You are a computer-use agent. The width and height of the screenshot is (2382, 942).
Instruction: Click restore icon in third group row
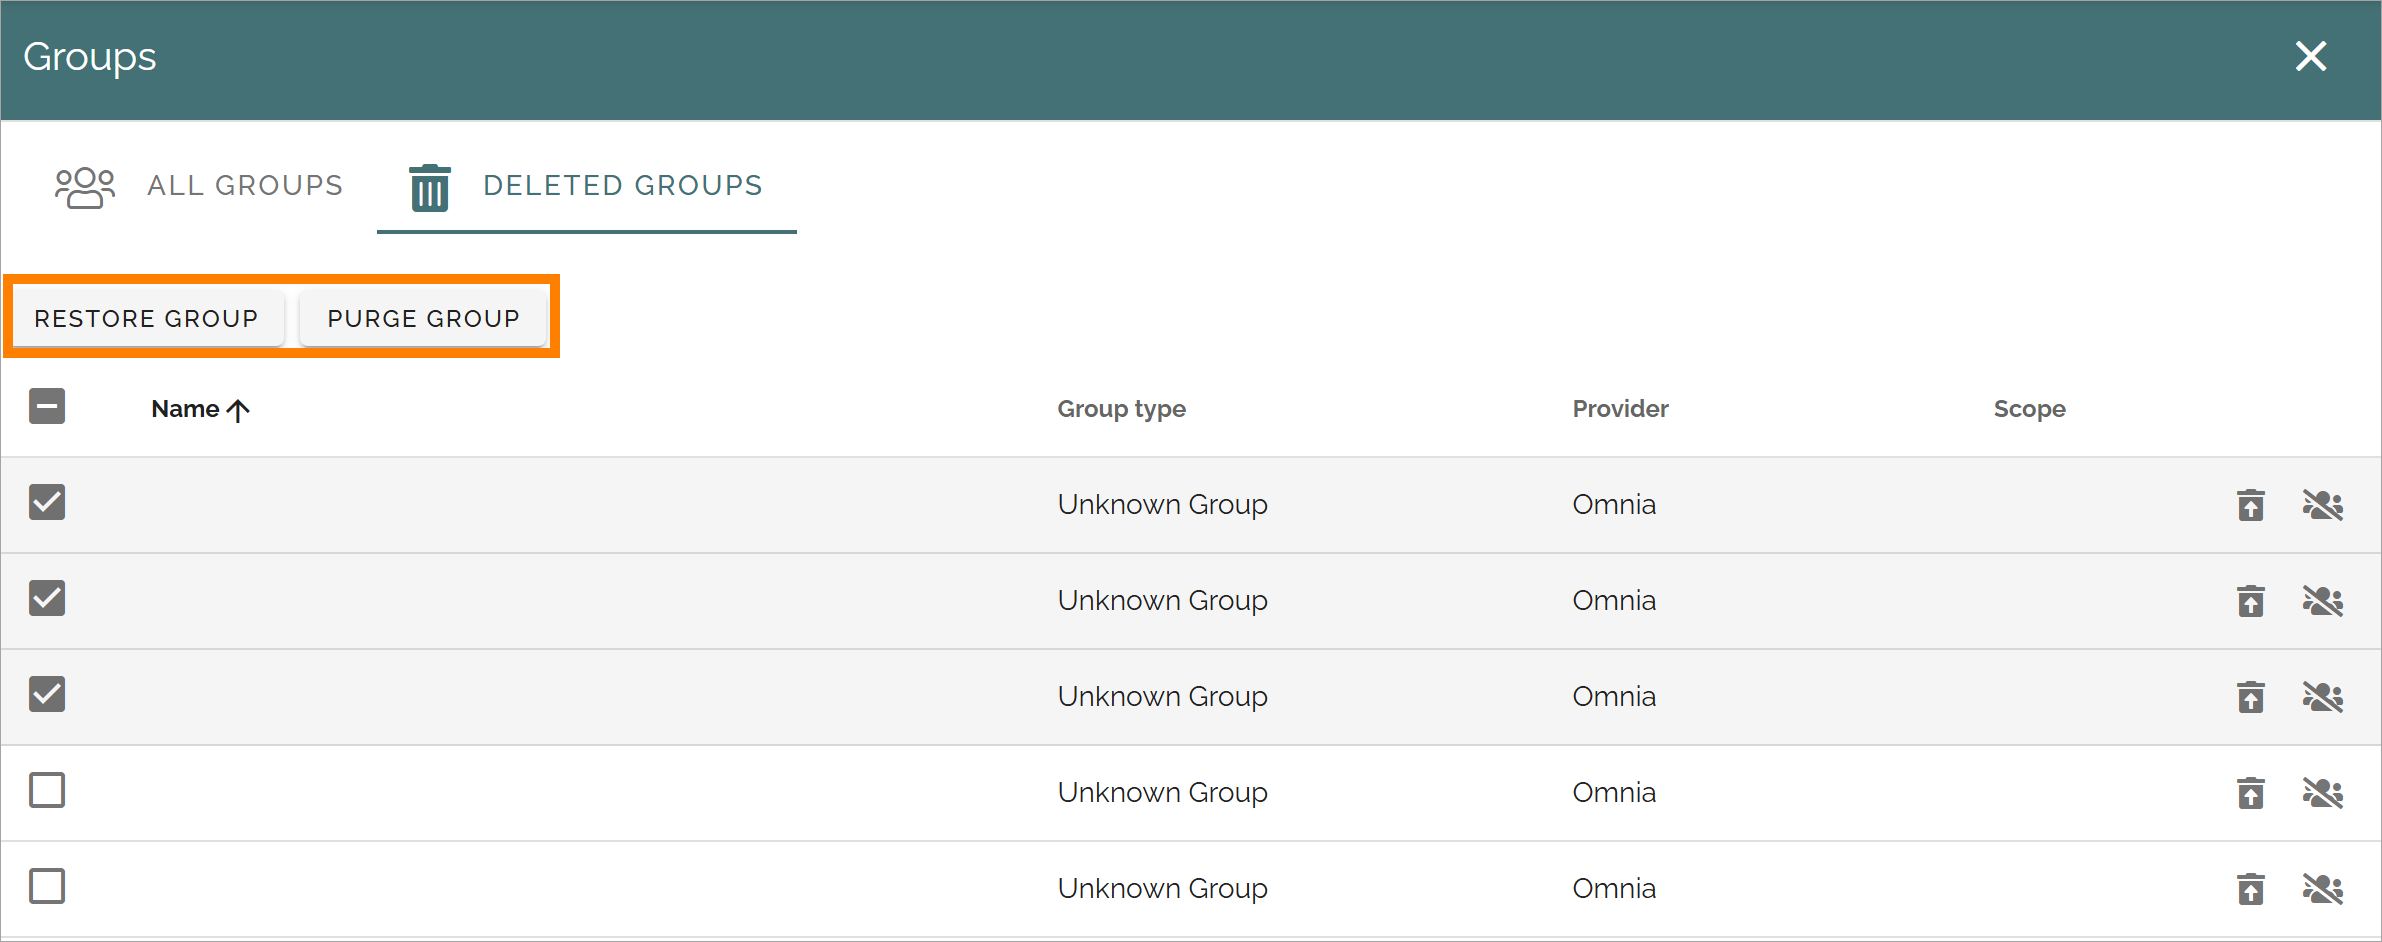2251,697
